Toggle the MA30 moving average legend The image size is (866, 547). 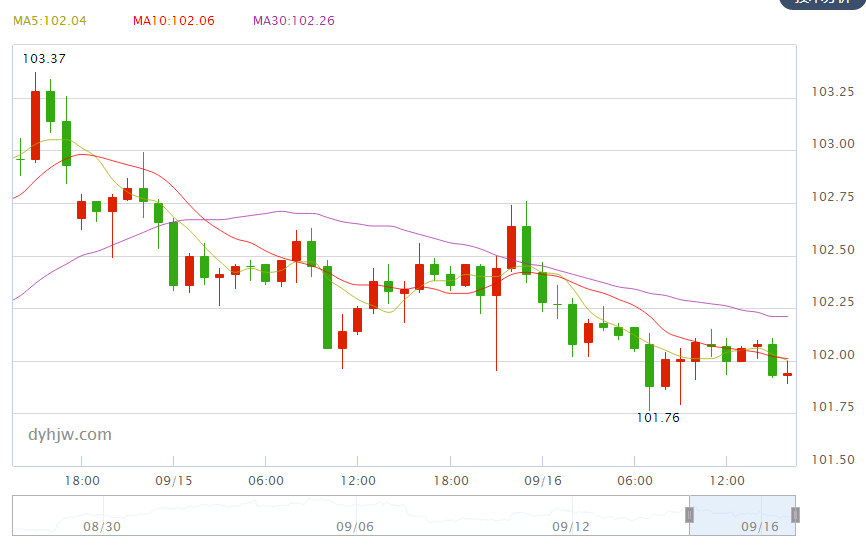(x=295, y=20)
